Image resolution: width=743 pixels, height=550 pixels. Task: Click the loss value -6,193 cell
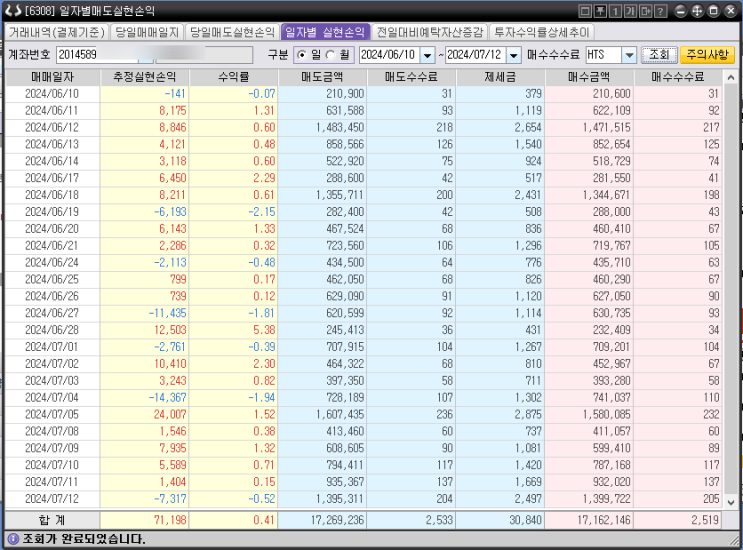(x=145, y=212)
